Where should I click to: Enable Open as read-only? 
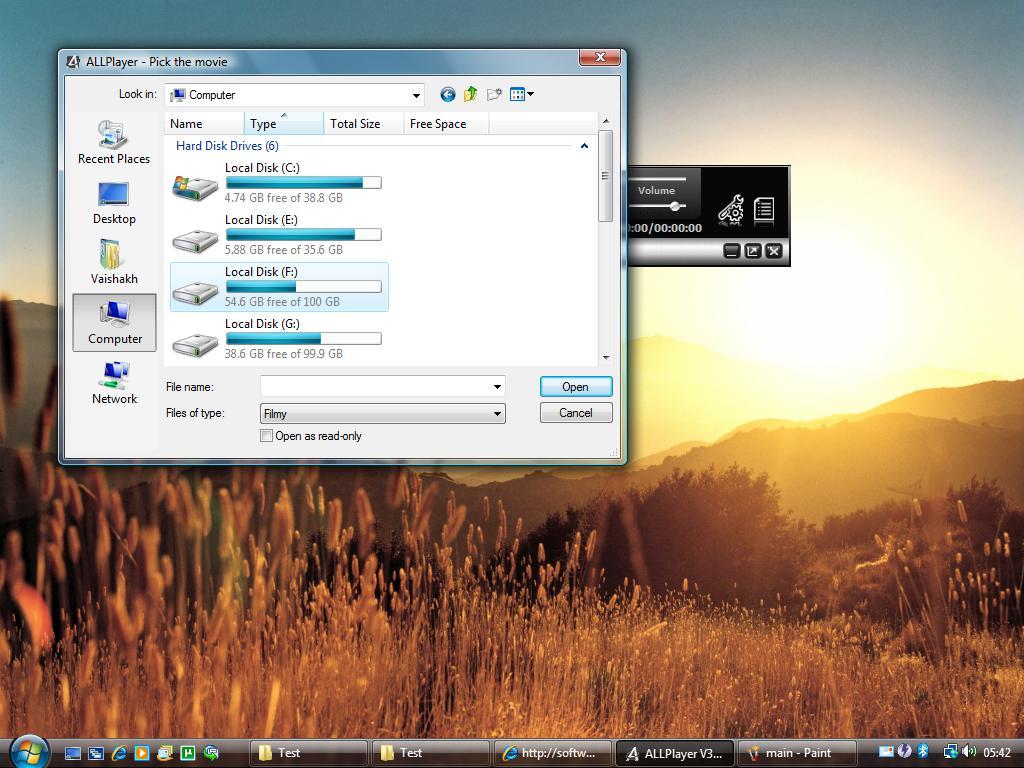[x=267, y=436]
